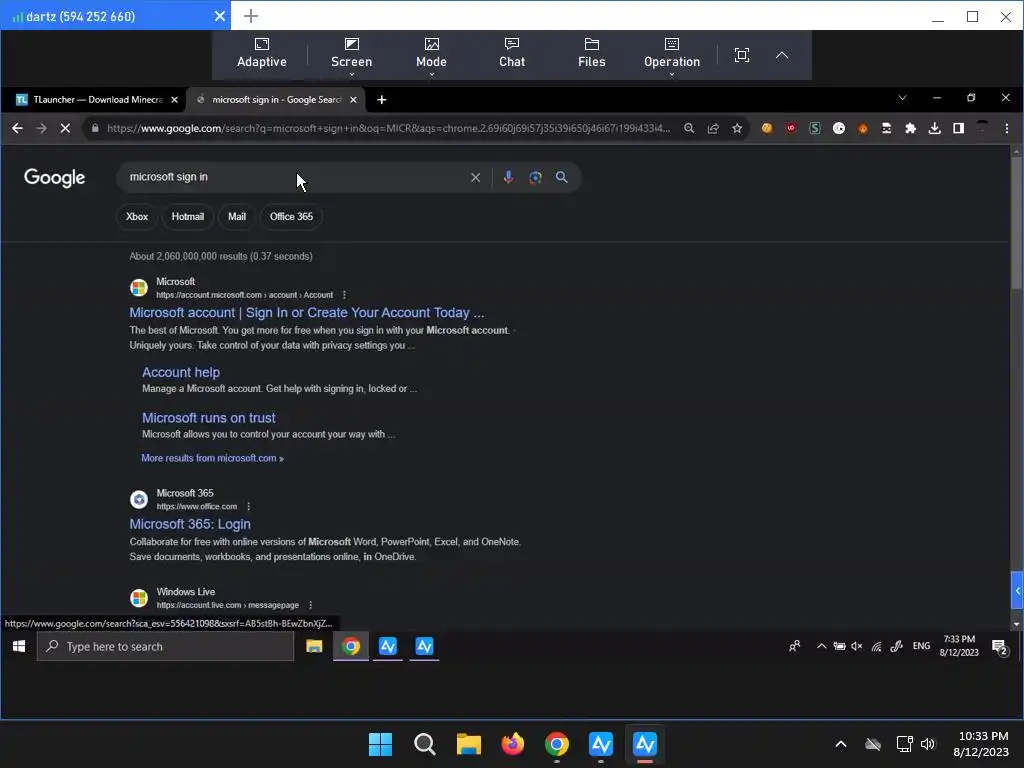Unmute the remote volume icon
The image size is (1024, 768).
pyautogui.click(x=857, y=647)
